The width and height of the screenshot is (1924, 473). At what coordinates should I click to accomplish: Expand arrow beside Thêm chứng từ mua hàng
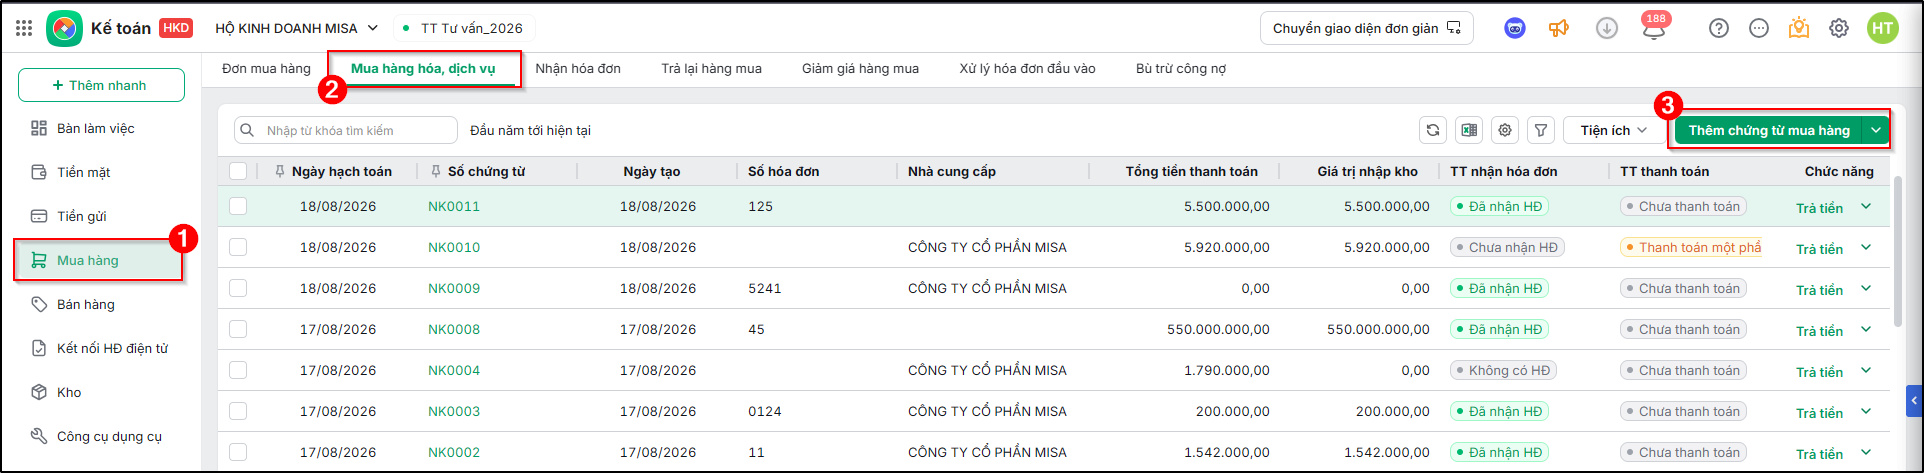point(1876,130)
